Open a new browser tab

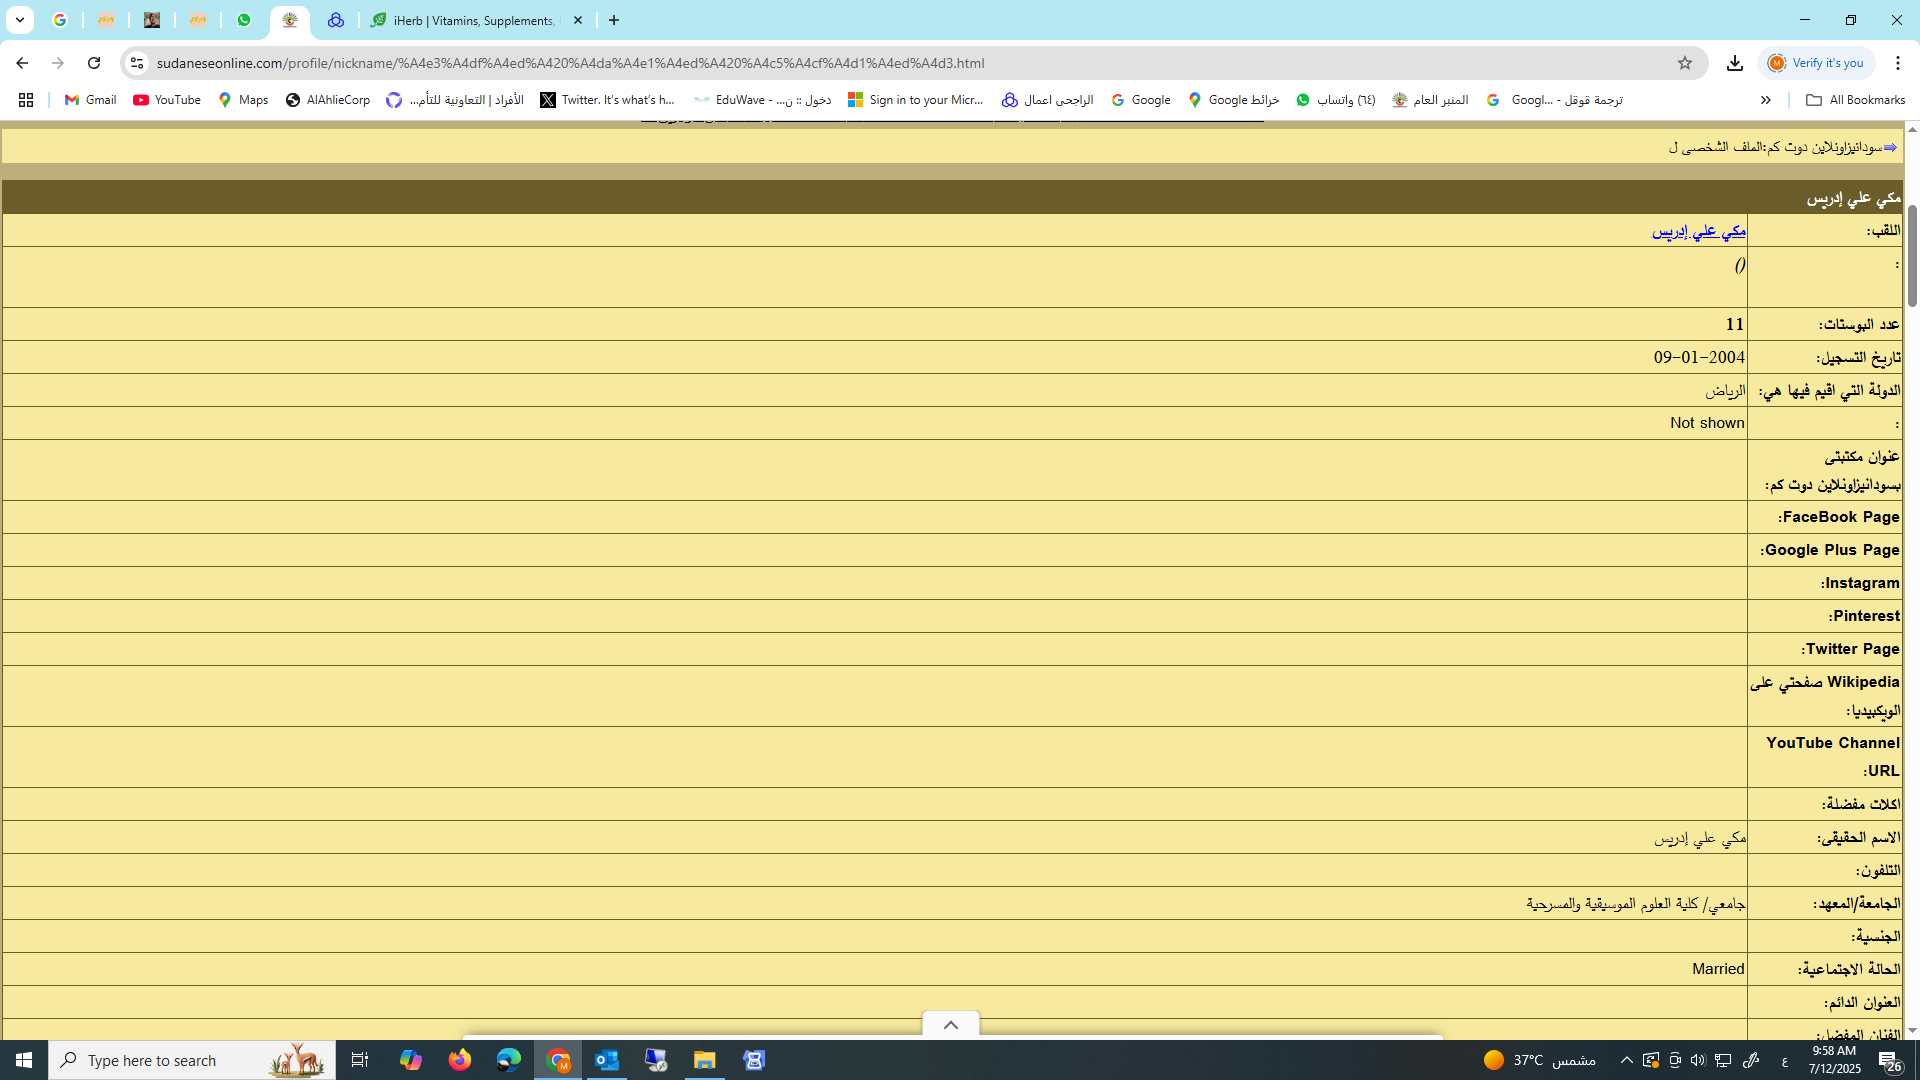click(614, 20)
